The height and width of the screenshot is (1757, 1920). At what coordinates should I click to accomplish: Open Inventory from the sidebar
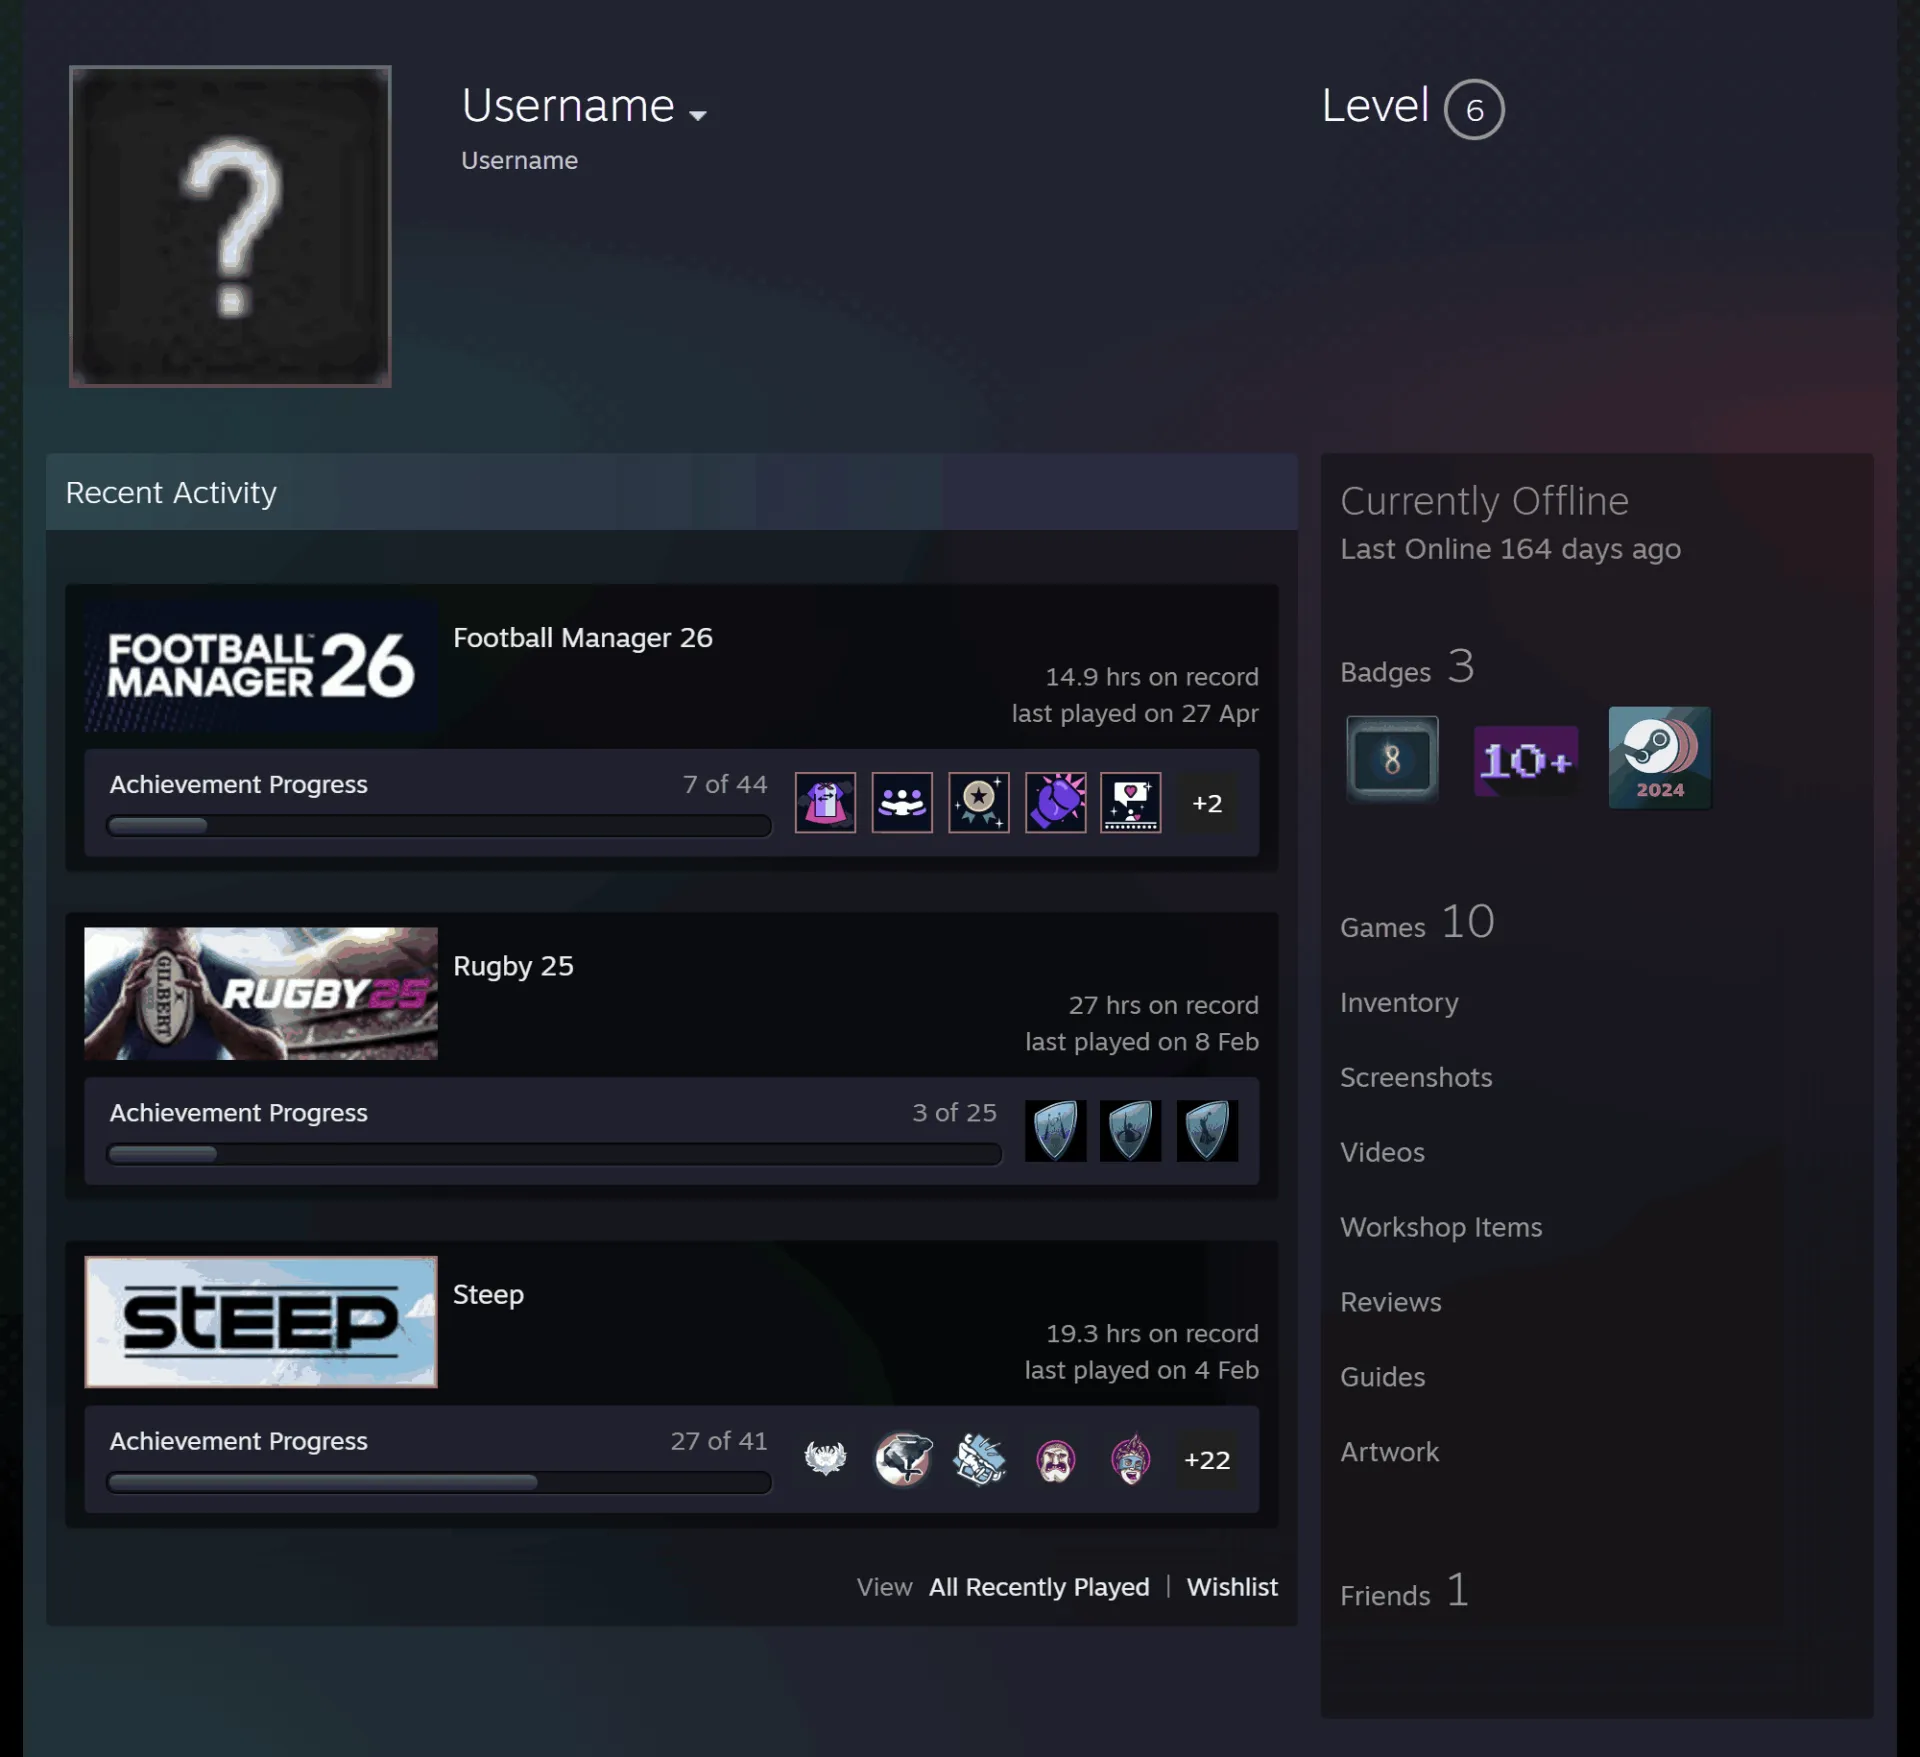pos(1399,1002)
